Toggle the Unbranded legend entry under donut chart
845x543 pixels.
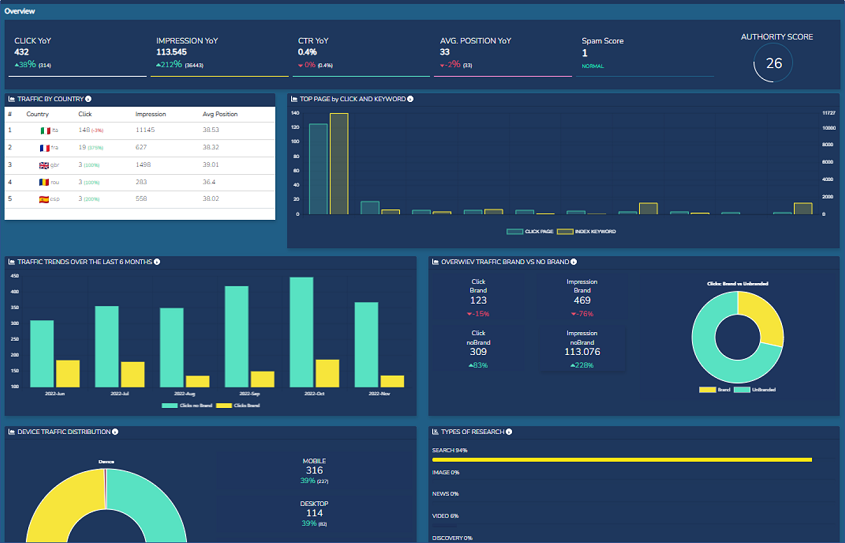(755, 389)
